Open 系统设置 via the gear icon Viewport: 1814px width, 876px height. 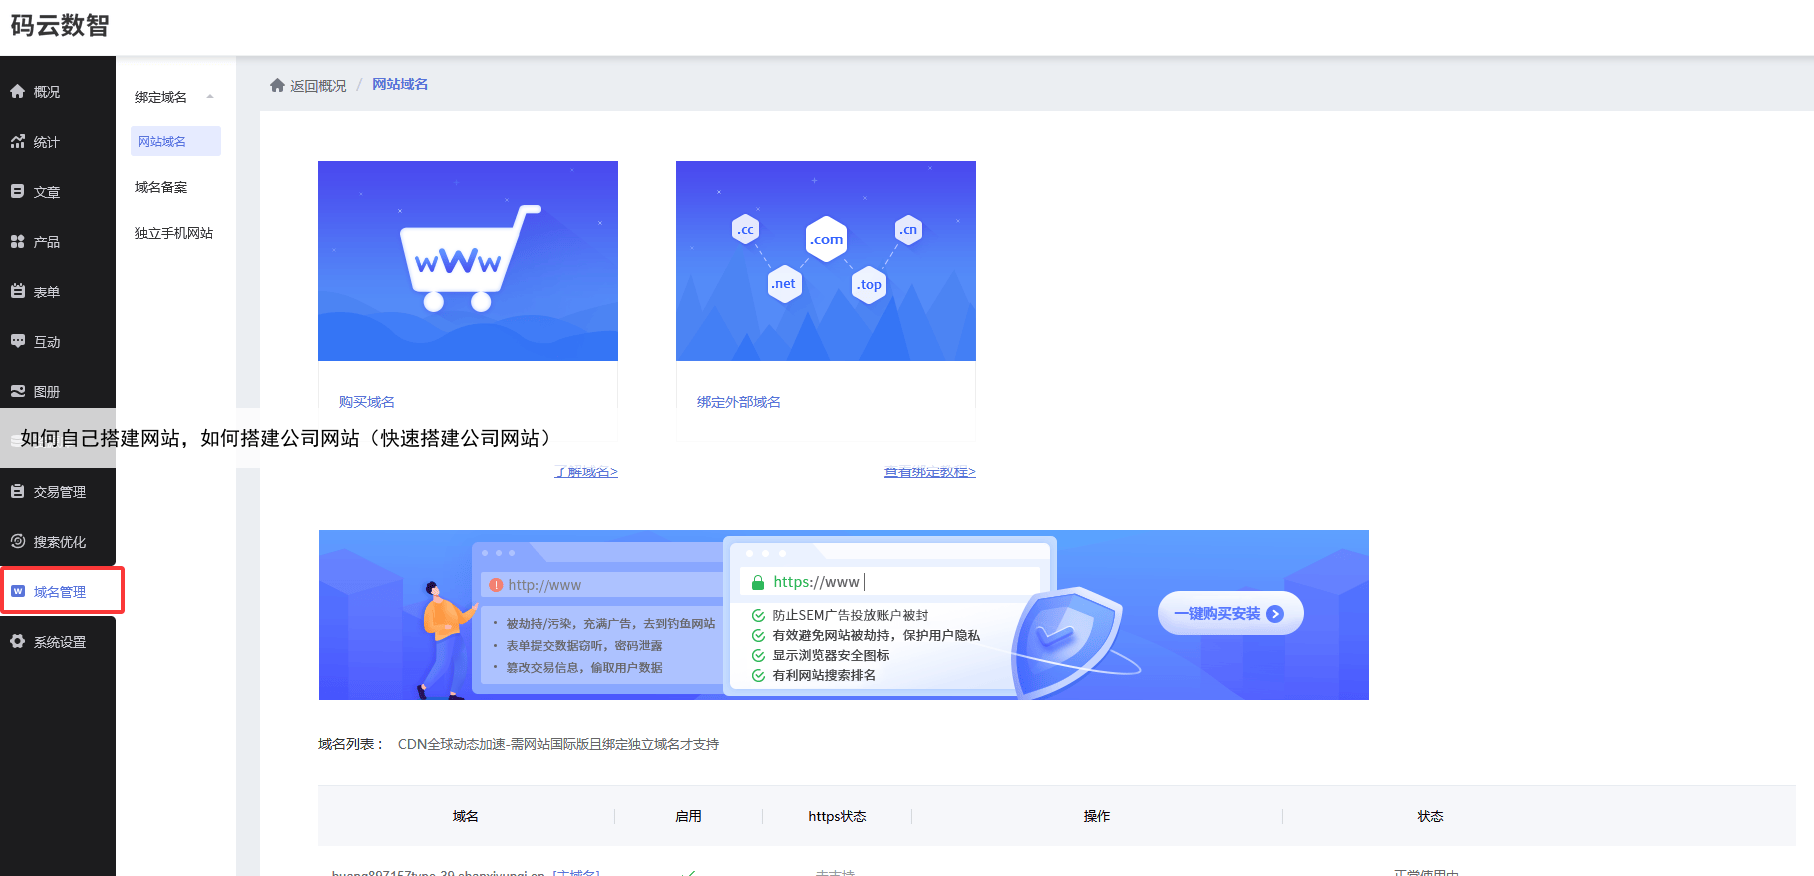click(x=17, y=641)
